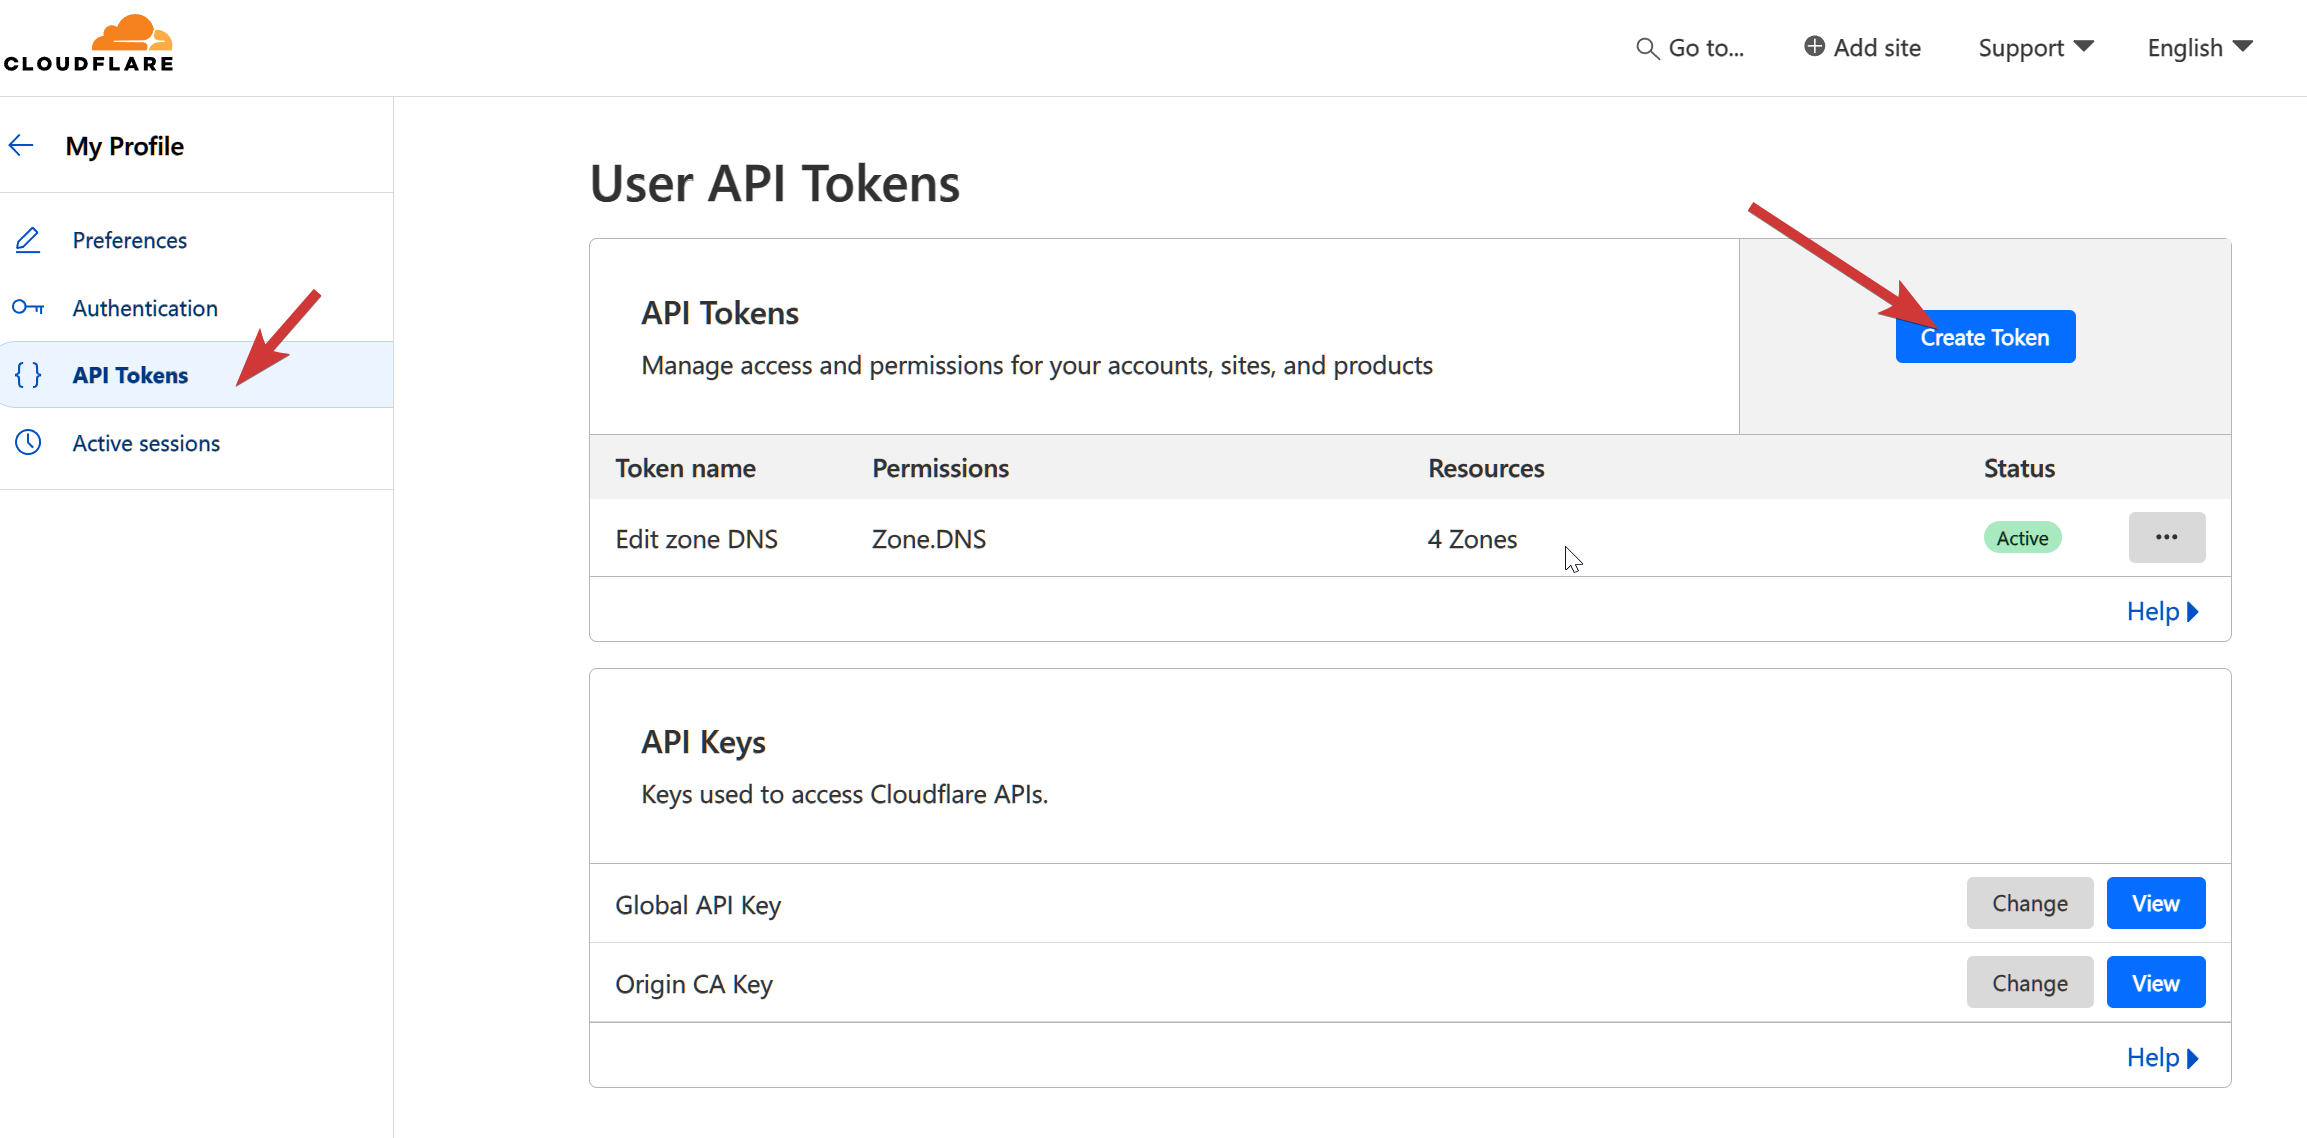2307x1138 pixels.
Task: Click the Origin CA Key label
Action: (694, 984)
